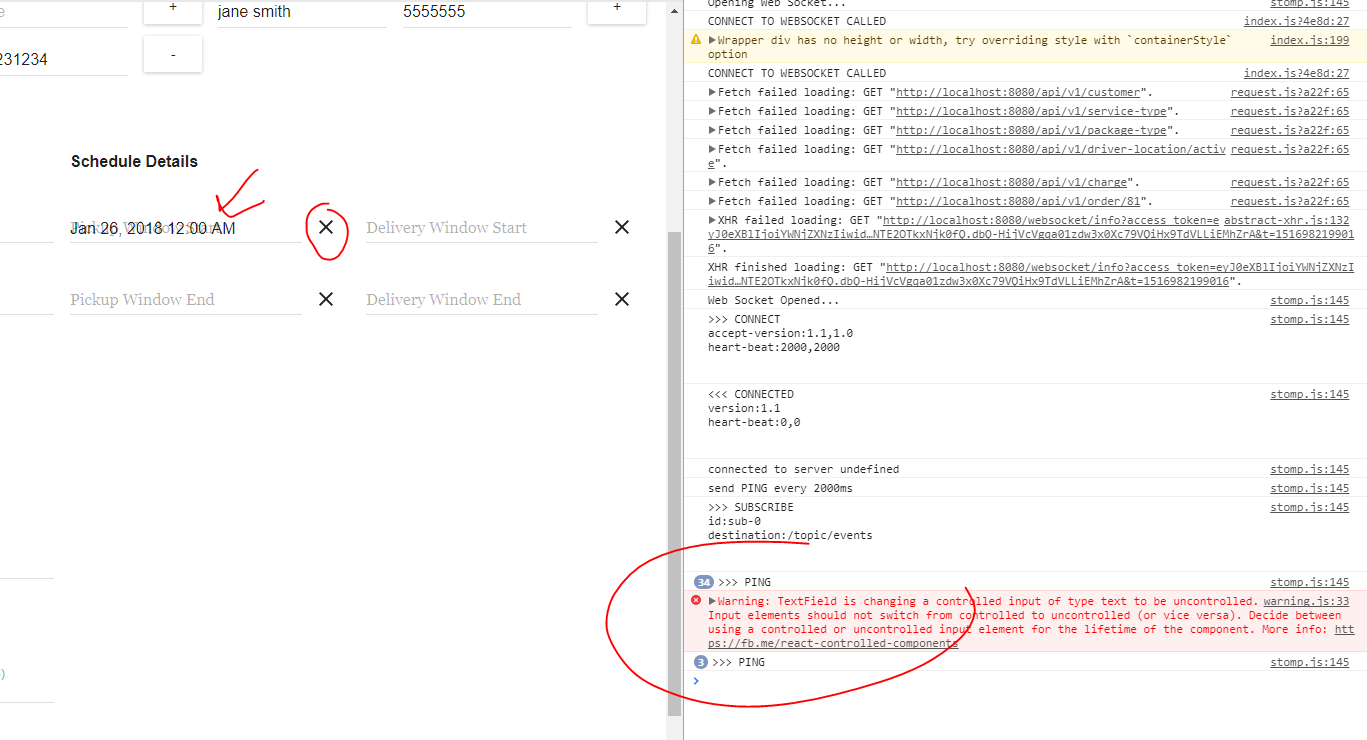The image size is (1367, 740).
Task: Select the Schedule Details heading text
Action: pyautogui.click(x=134, y=161)
